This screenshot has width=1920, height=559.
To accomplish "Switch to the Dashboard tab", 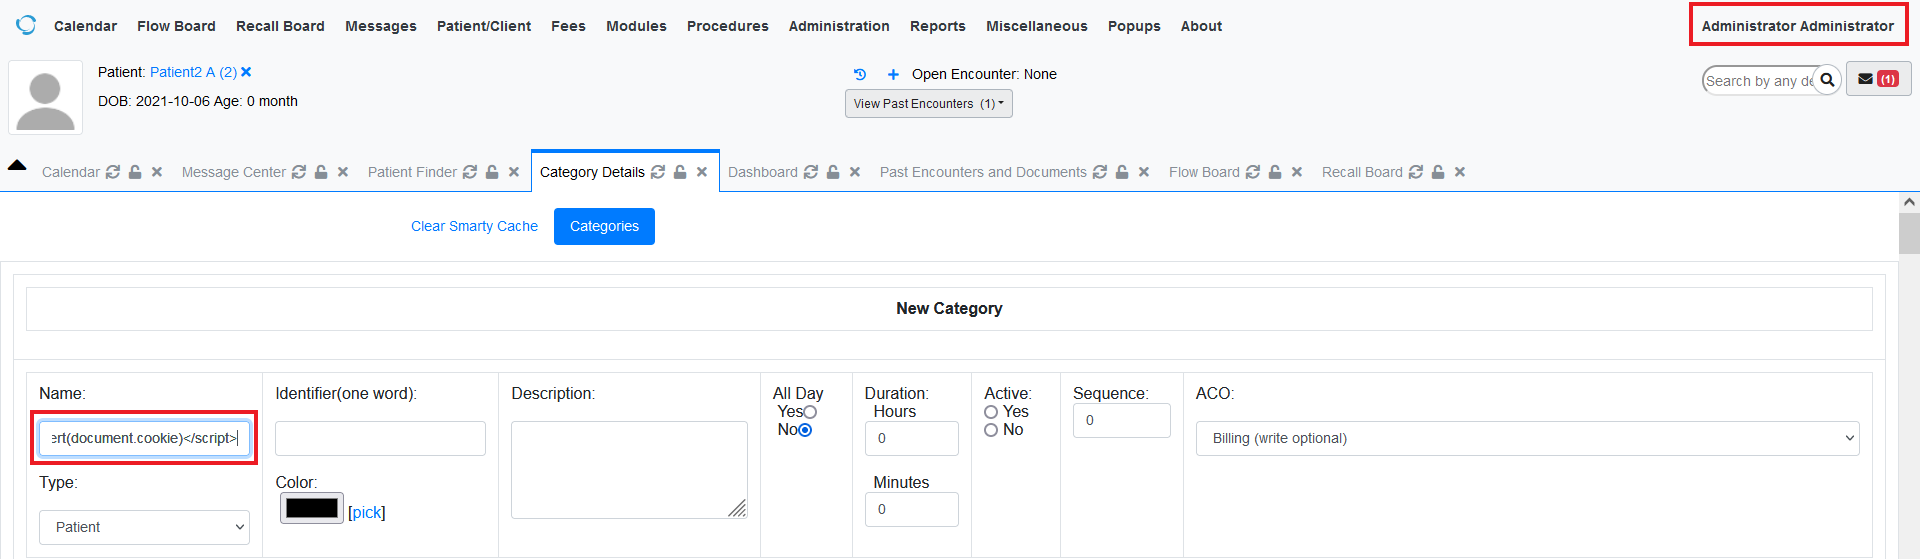I will tap(763, 172).
